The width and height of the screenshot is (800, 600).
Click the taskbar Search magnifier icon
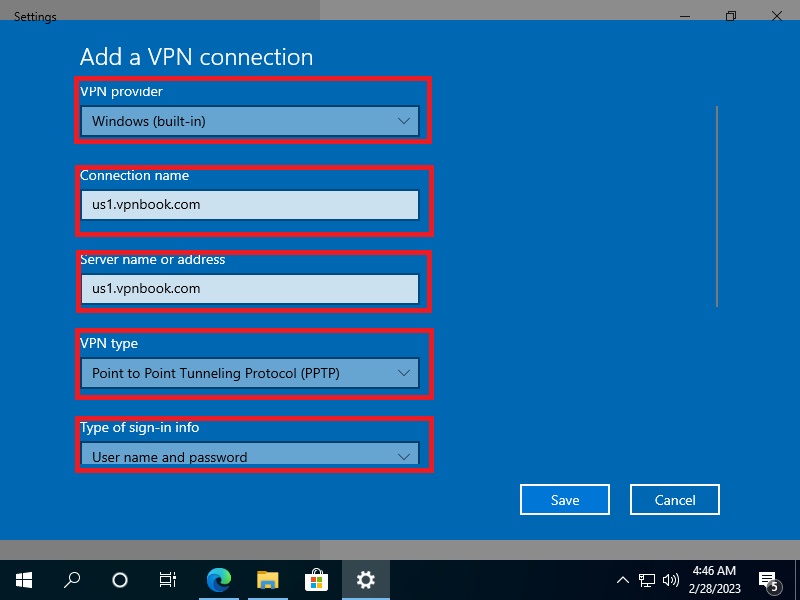click(72, 580)
